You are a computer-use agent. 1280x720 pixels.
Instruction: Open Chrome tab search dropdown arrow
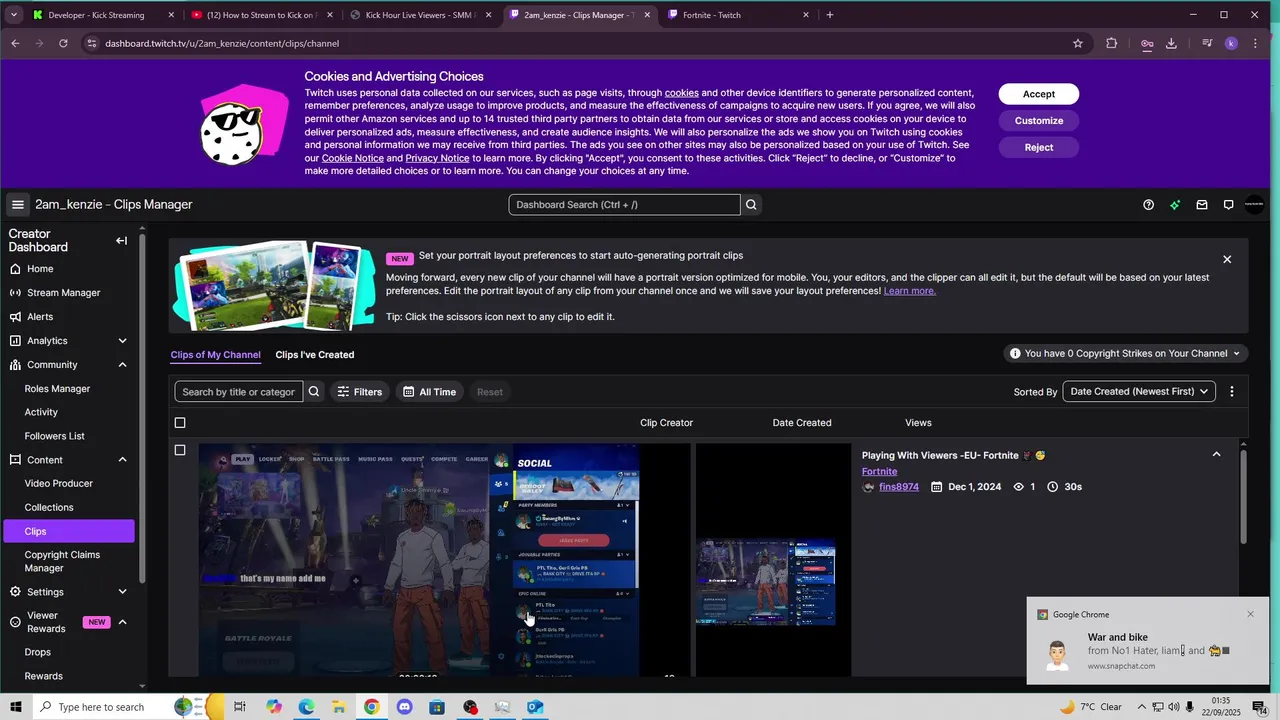coord(13,15)
